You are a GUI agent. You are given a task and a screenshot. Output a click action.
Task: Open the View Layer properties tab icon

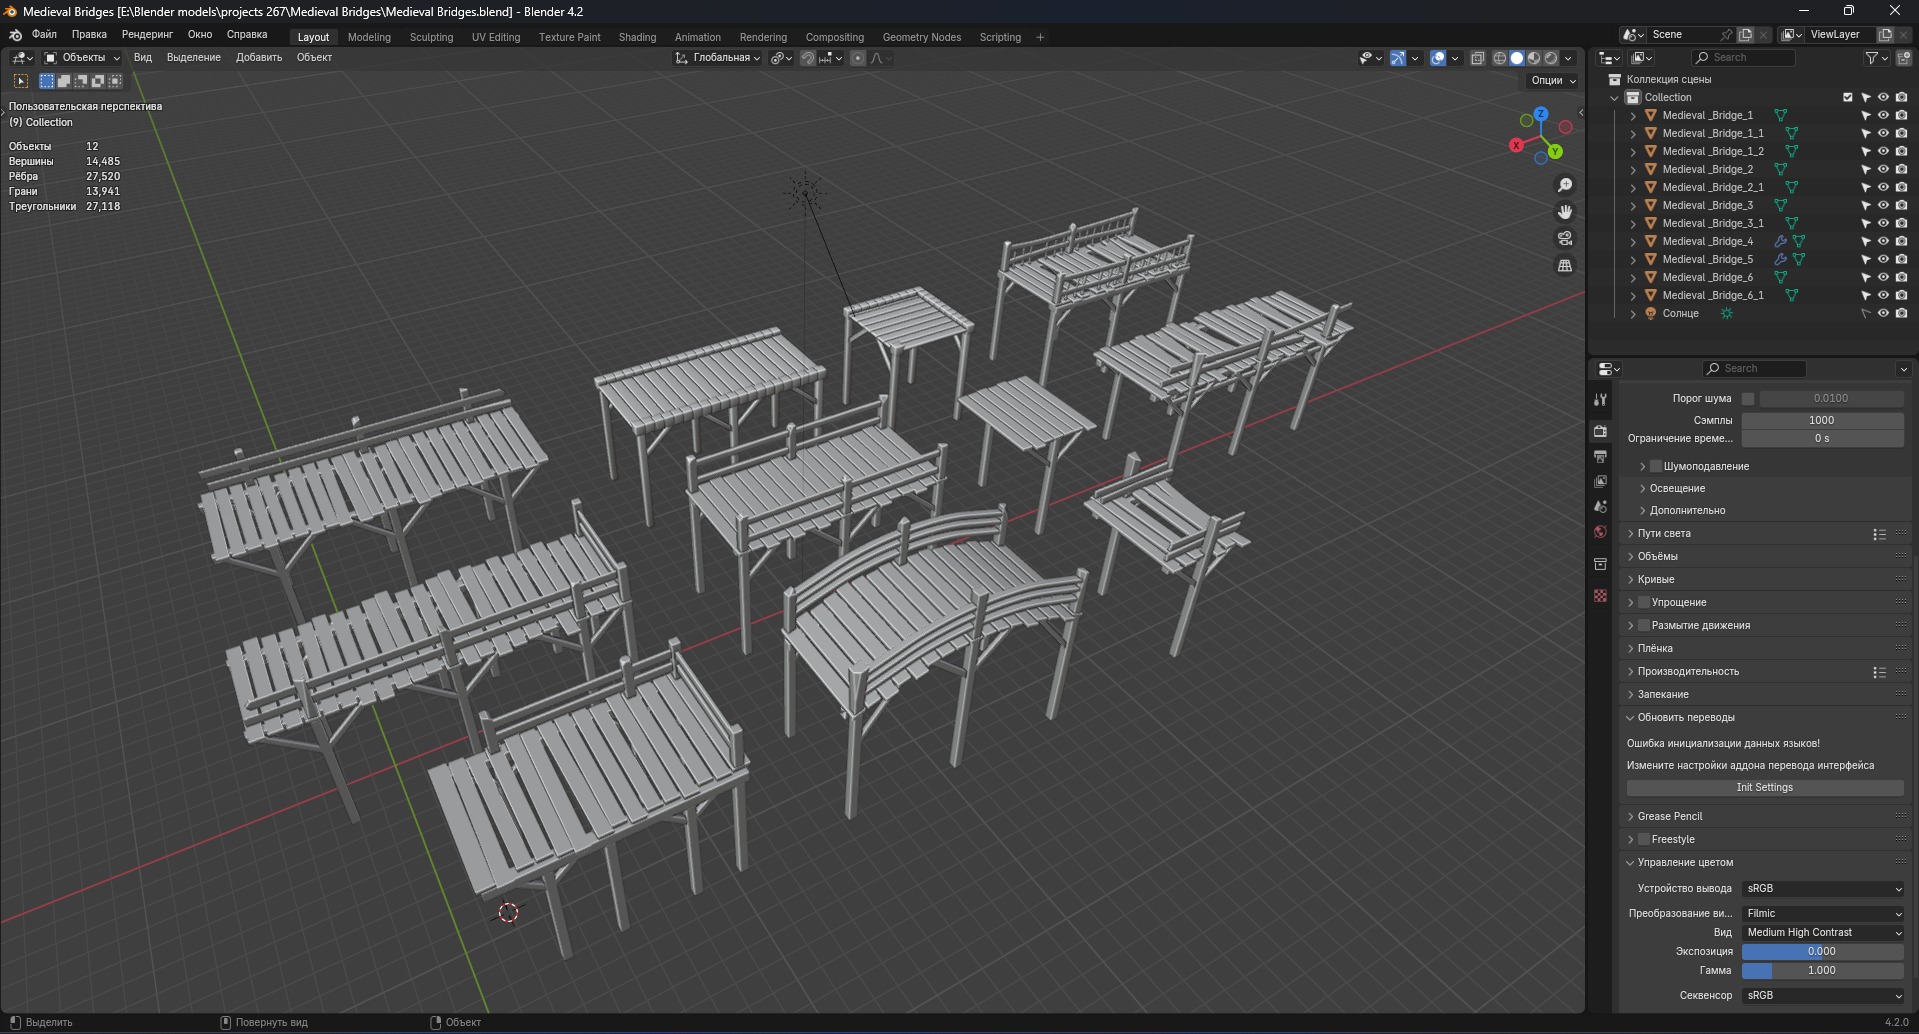[1600, 481]
